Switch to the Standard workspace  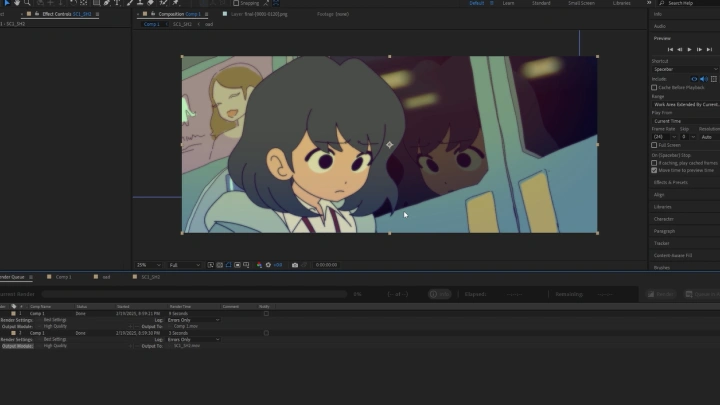pos(541,3)
